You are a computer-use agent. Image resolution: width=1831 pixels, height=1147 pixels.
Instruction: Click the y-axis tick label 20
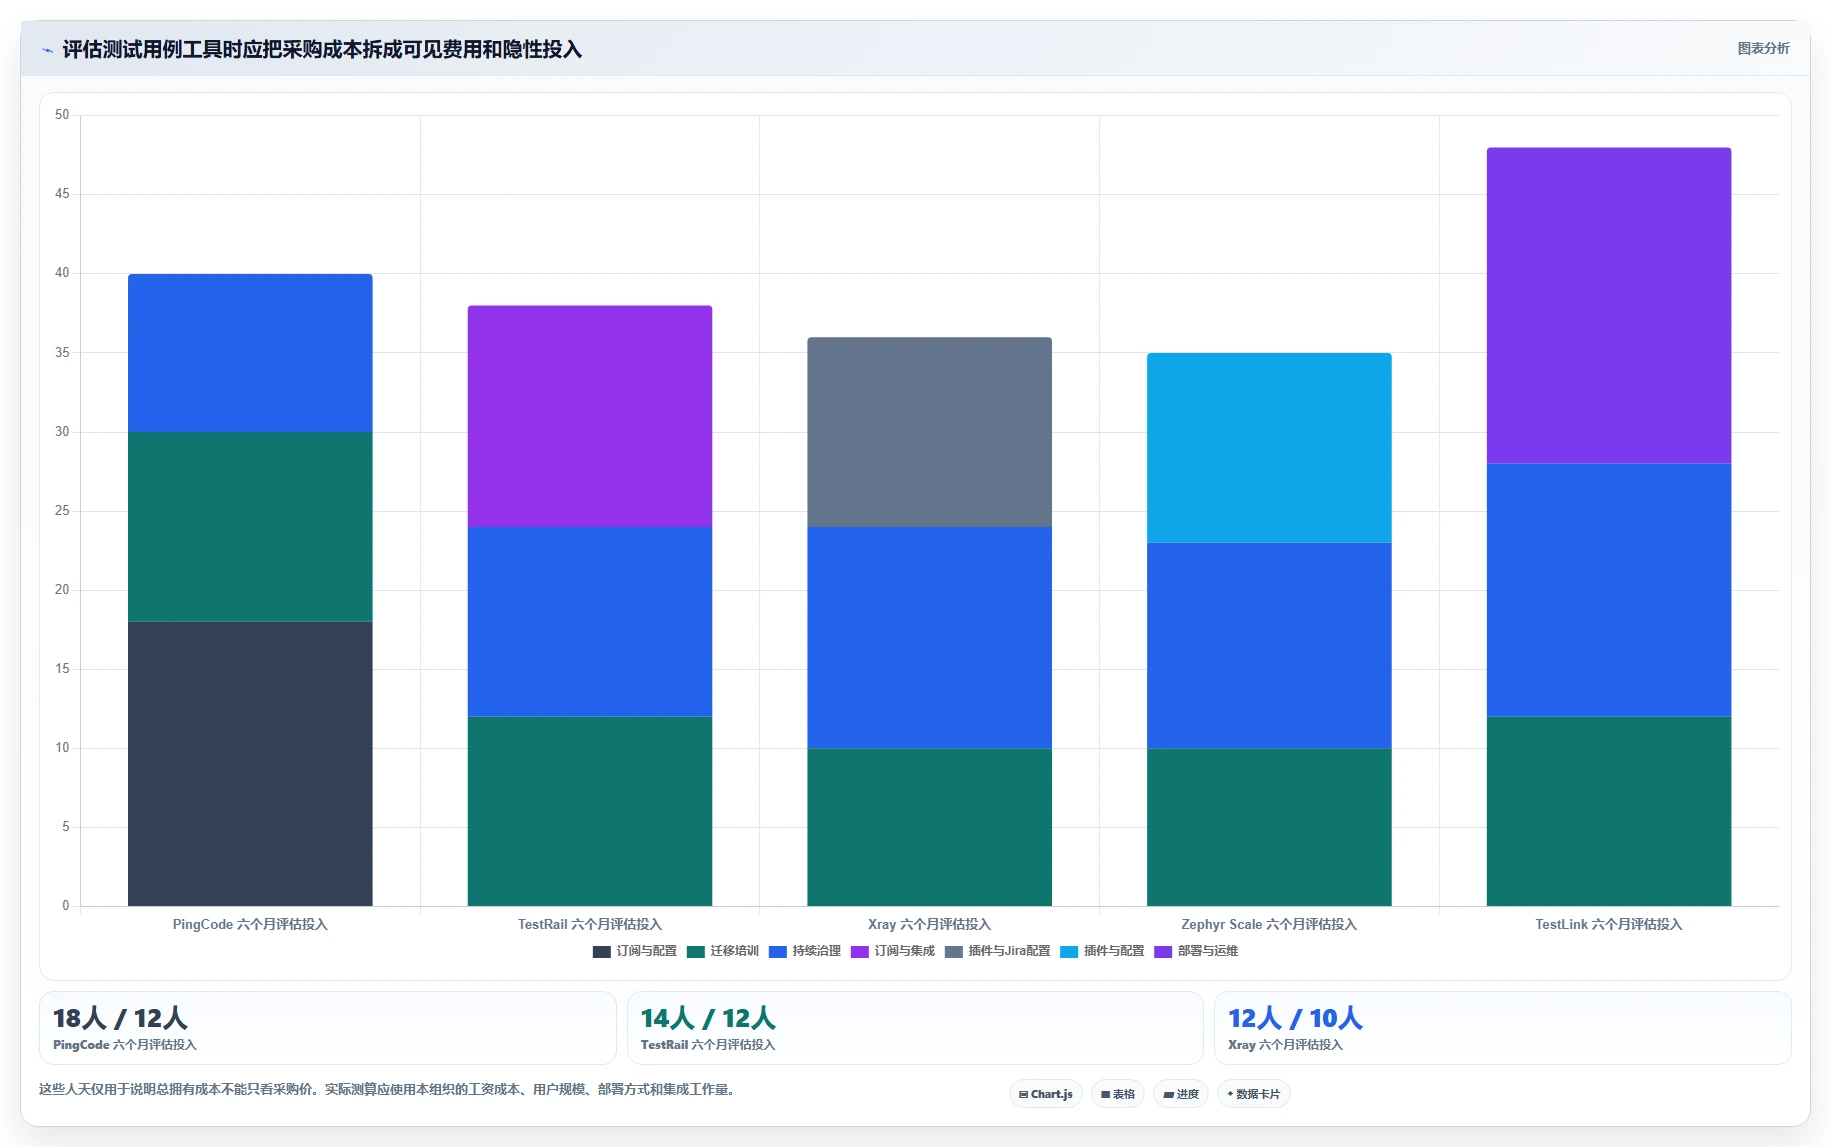[62, 590]
